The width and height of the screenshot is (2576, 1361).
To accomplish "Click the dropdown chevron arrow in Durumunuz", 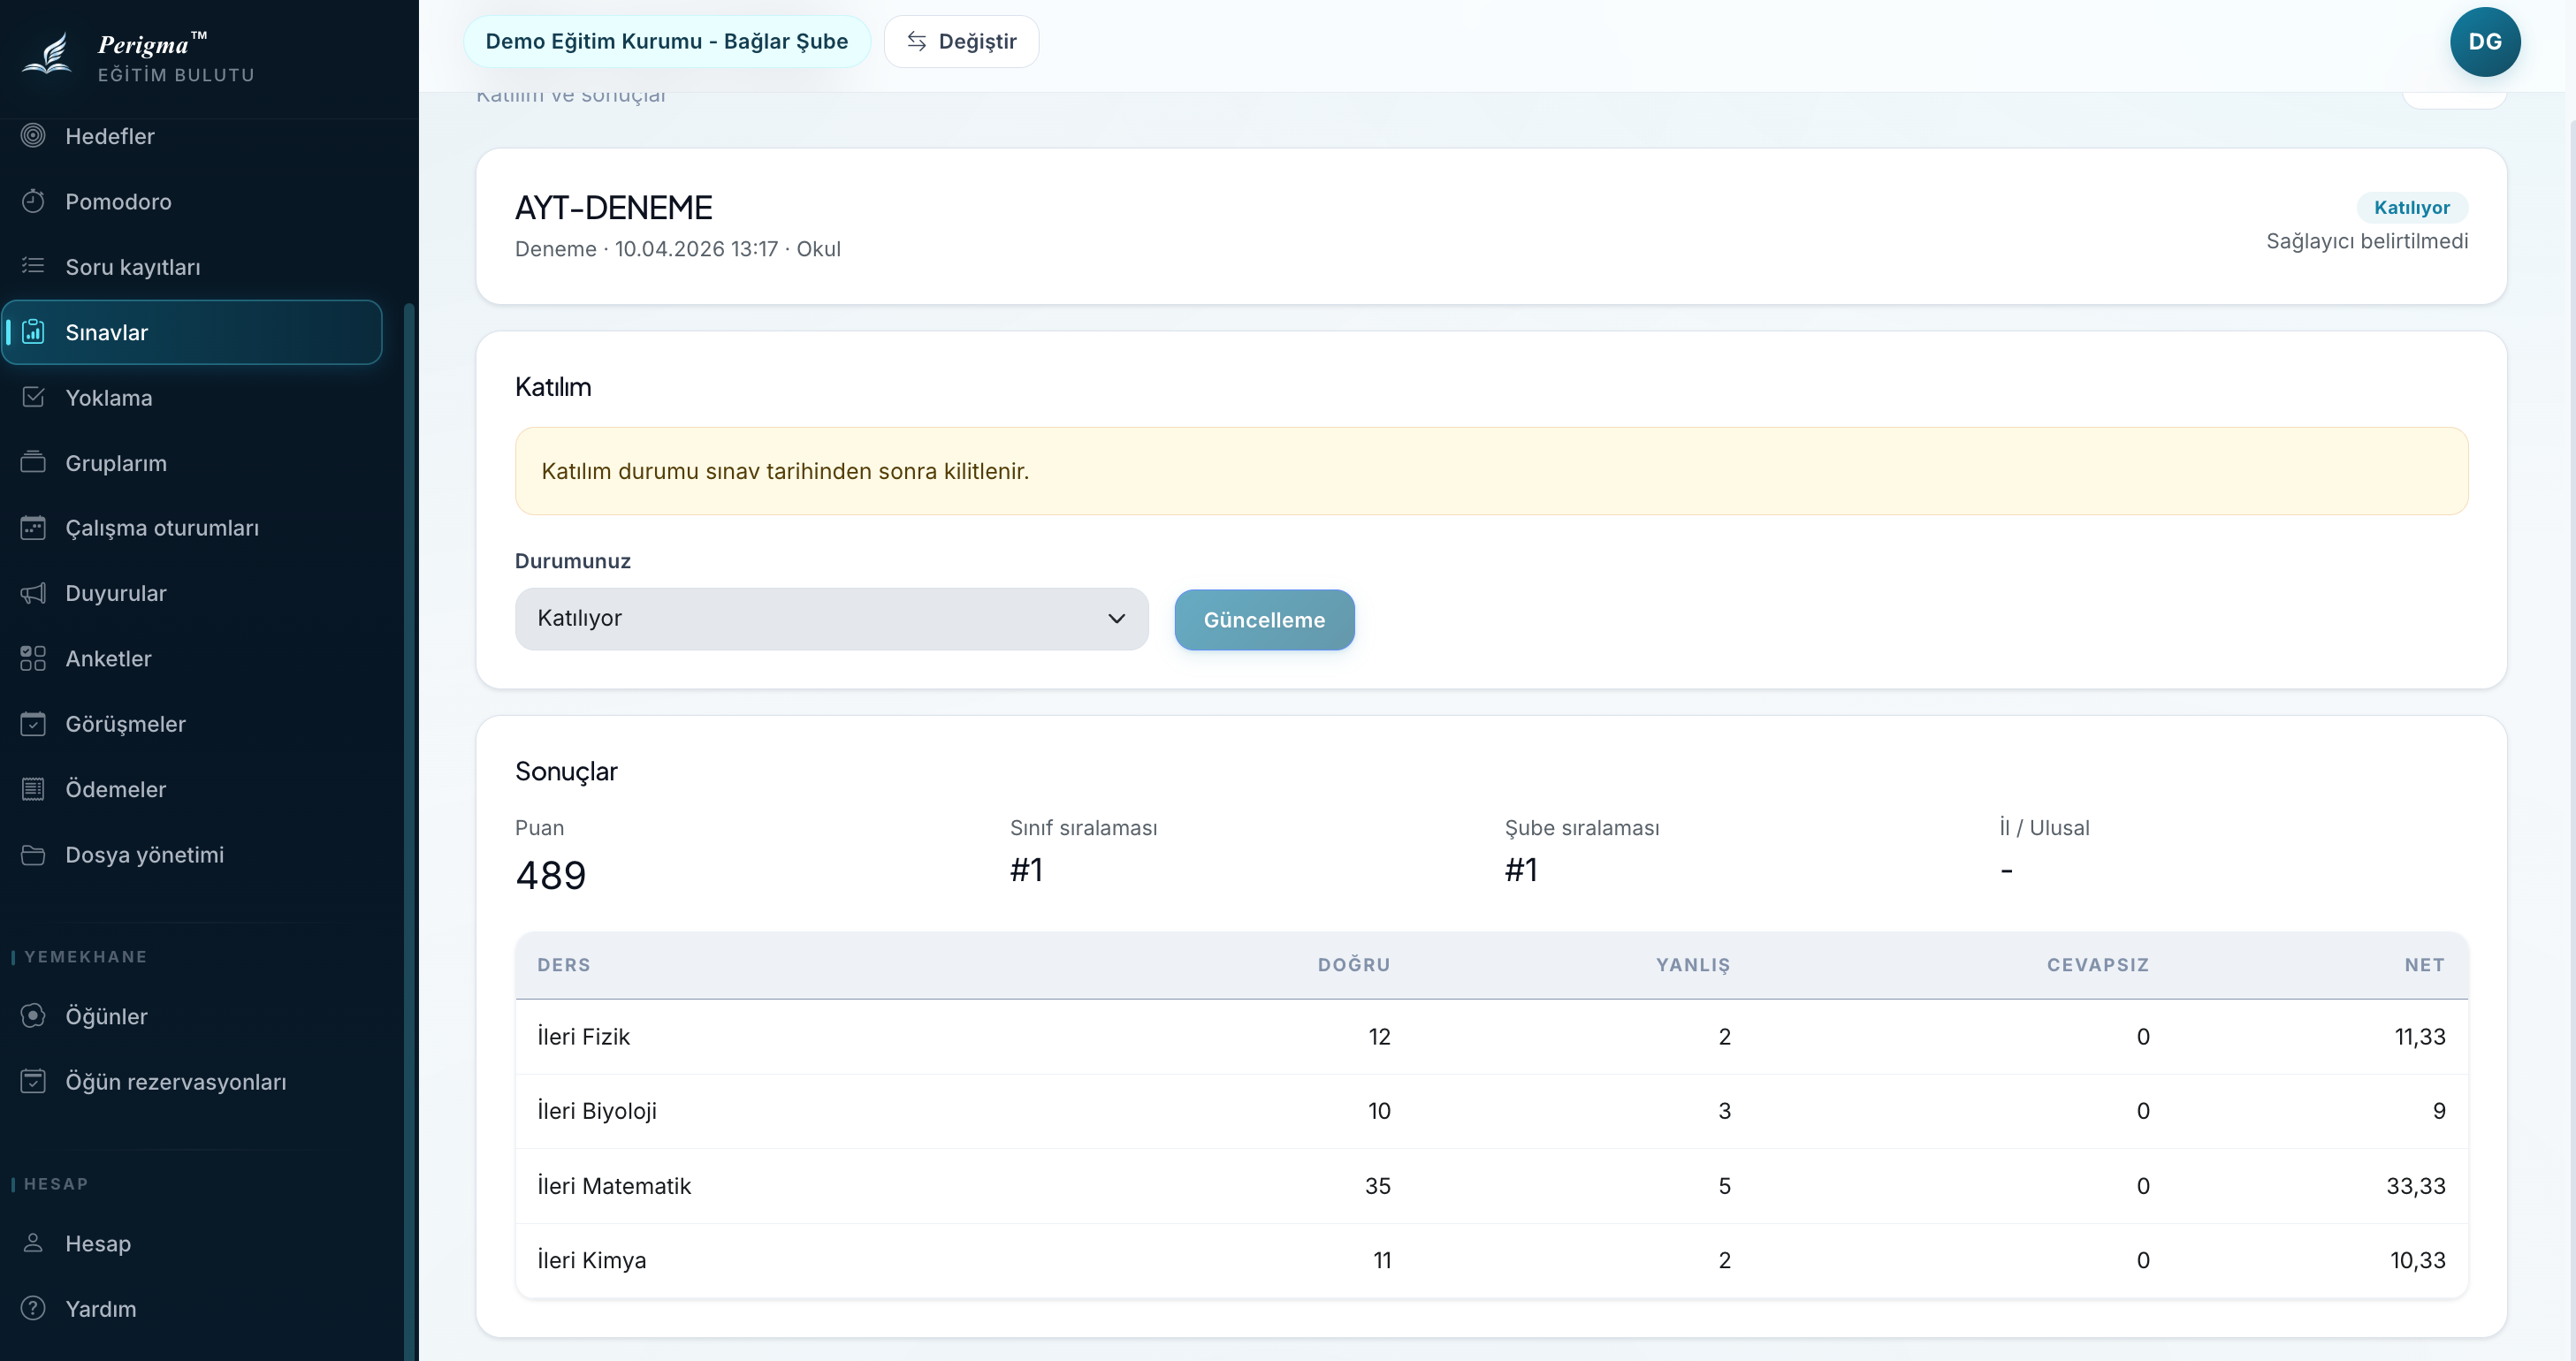I will click(1116, 619).
